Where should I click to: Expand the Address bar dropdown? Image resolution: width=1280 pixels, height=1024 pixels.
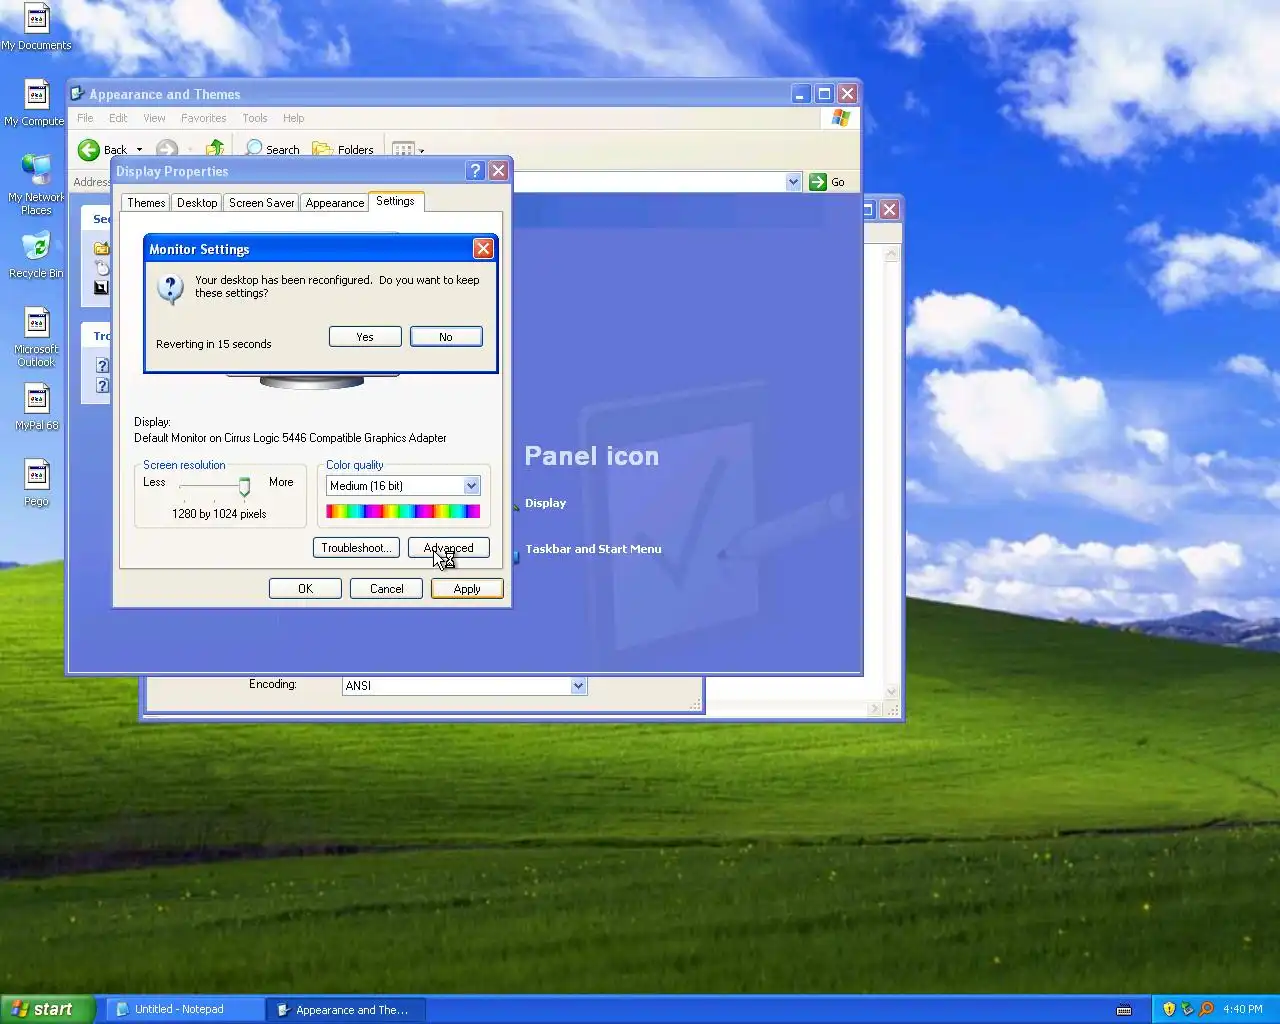click(x=793, y=182)
